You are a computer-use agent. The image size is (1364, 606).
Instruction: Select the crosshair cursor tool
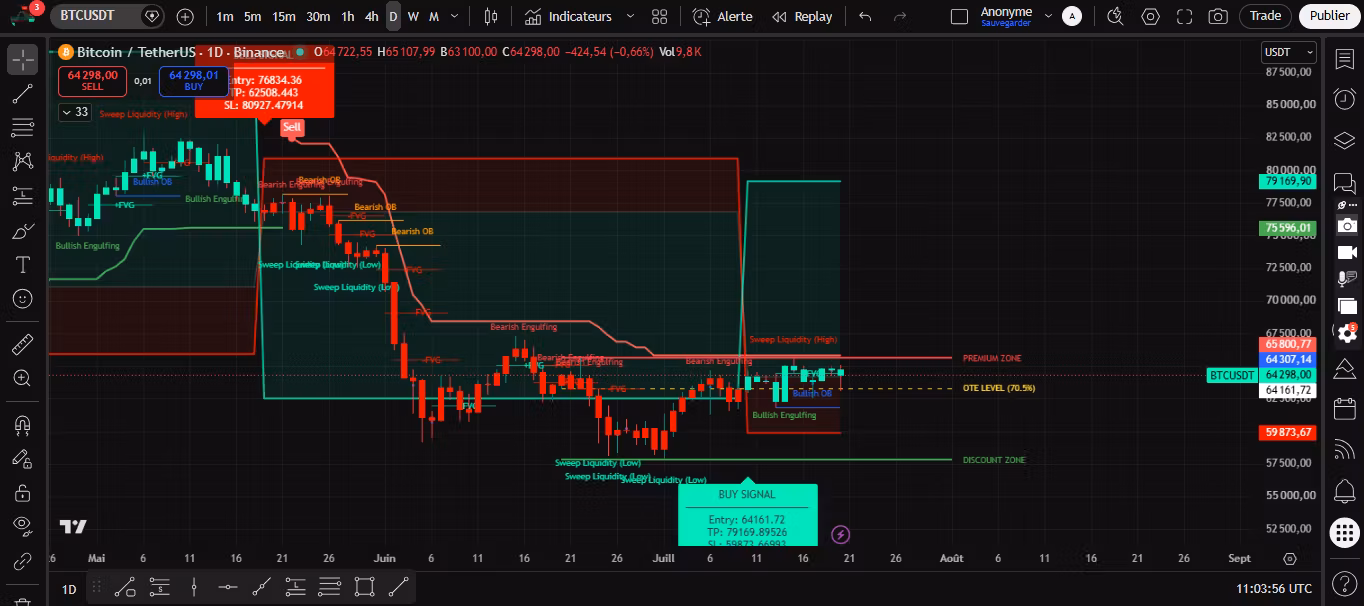point(23,59)
